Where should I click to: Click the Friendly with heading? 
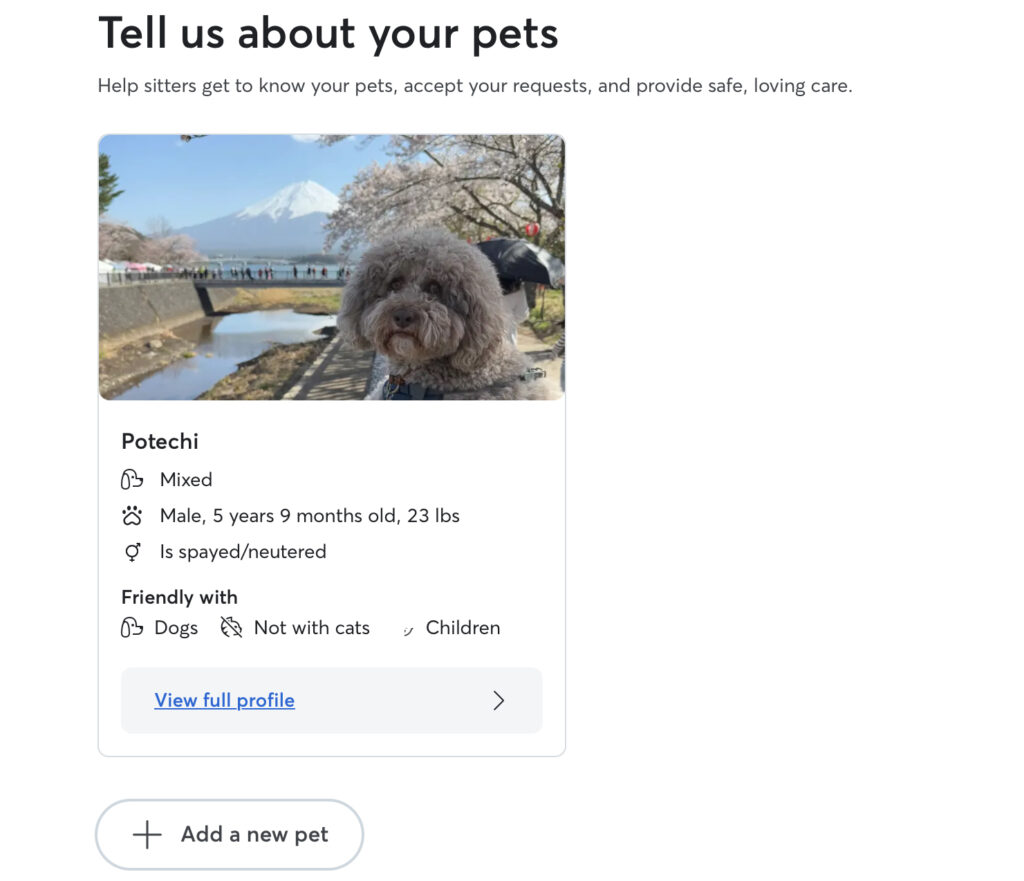(x=179, y=597)
